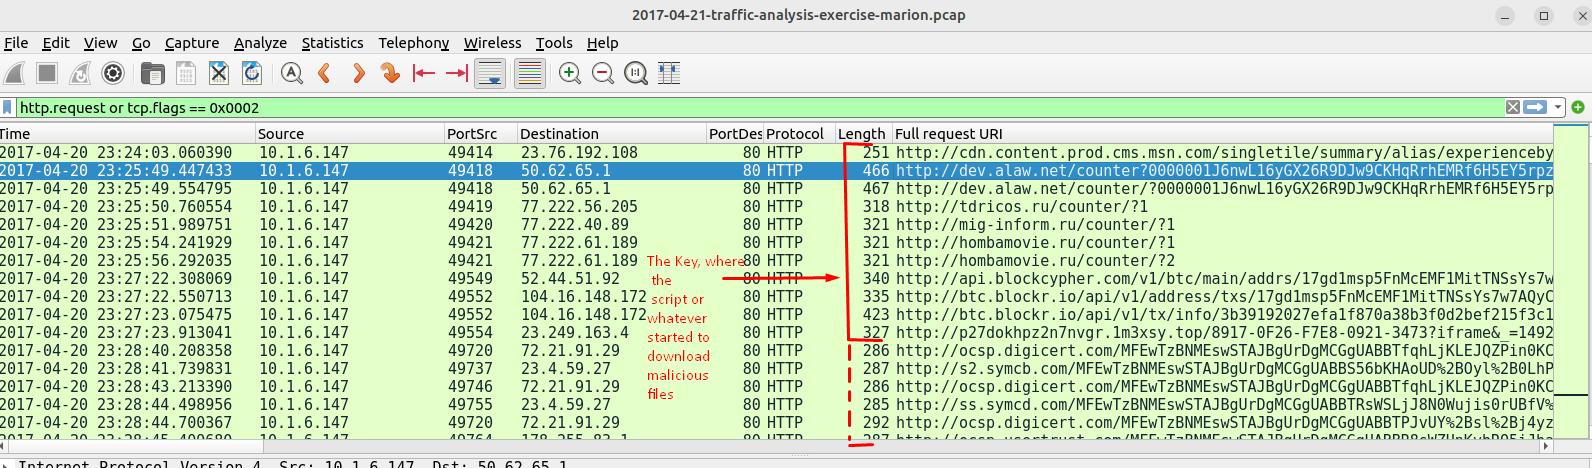
Task: Select the ss.symcd.com packet row
Action: click(x=777, y=405)
